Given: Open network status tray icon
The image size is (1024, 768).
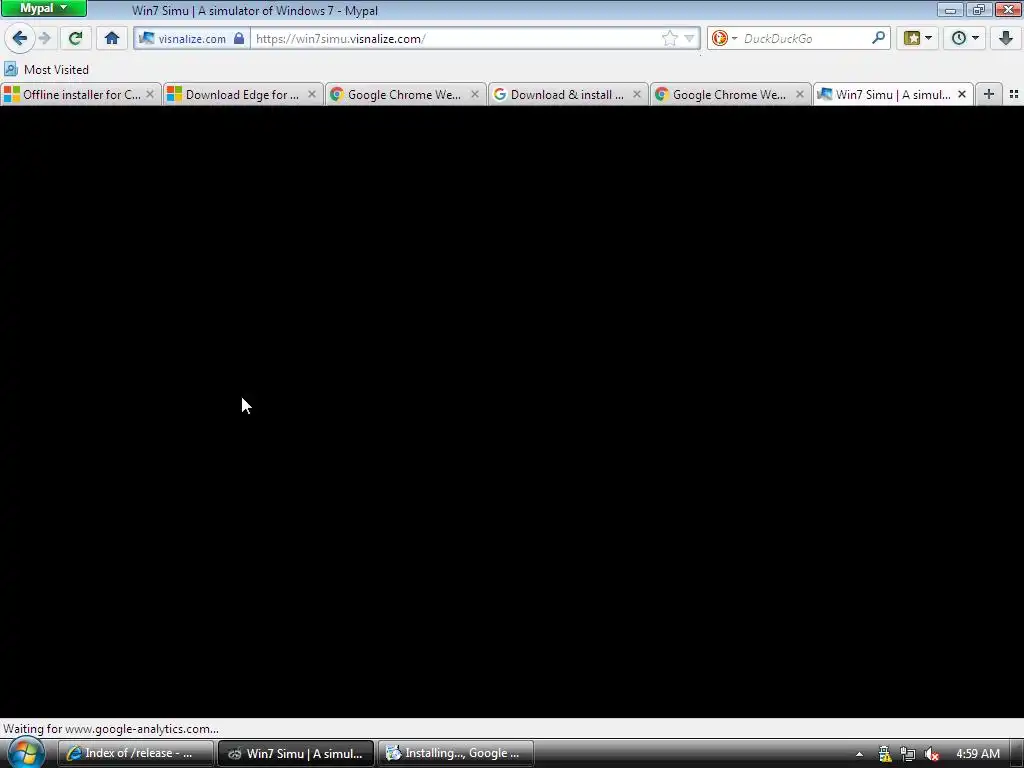Looking at the screenshot, I should tap(908, 754).
